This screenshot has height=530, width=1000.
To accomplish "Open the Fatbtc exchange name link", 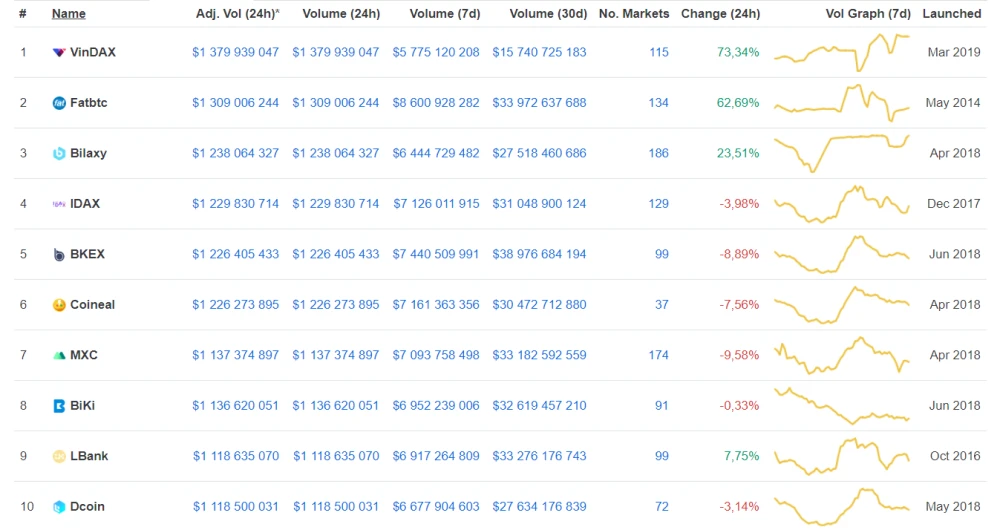I will tap(89, 103).
